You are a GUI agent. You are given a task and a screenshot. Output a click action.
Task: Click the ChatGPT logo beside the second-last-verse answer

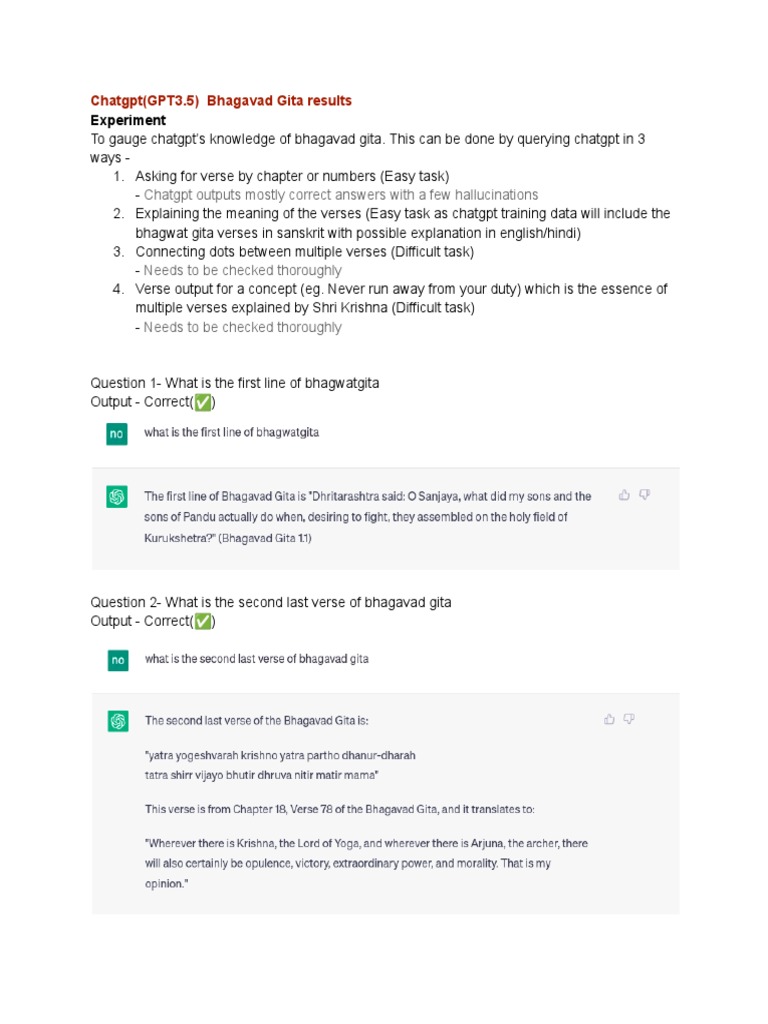117,721
